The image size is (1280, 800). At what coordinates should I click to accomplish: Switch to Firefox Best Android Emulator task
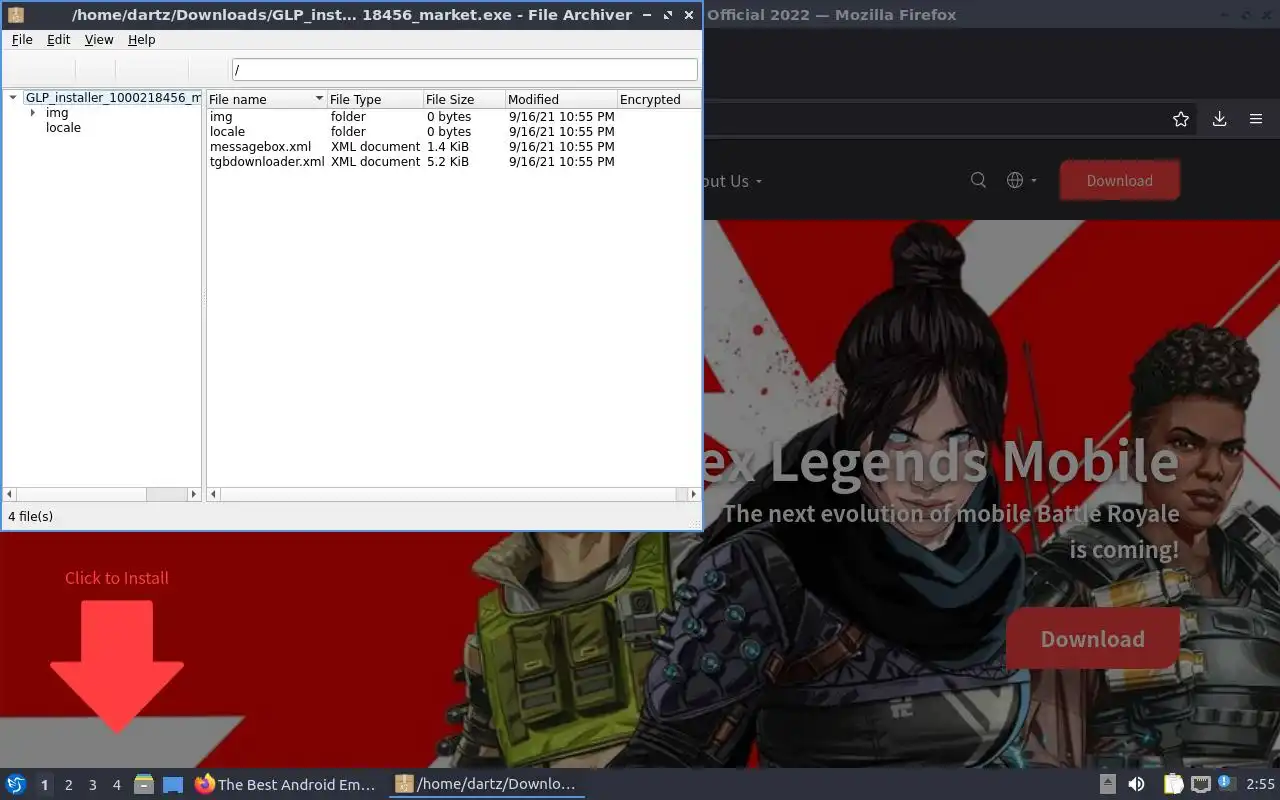point(286,784)
